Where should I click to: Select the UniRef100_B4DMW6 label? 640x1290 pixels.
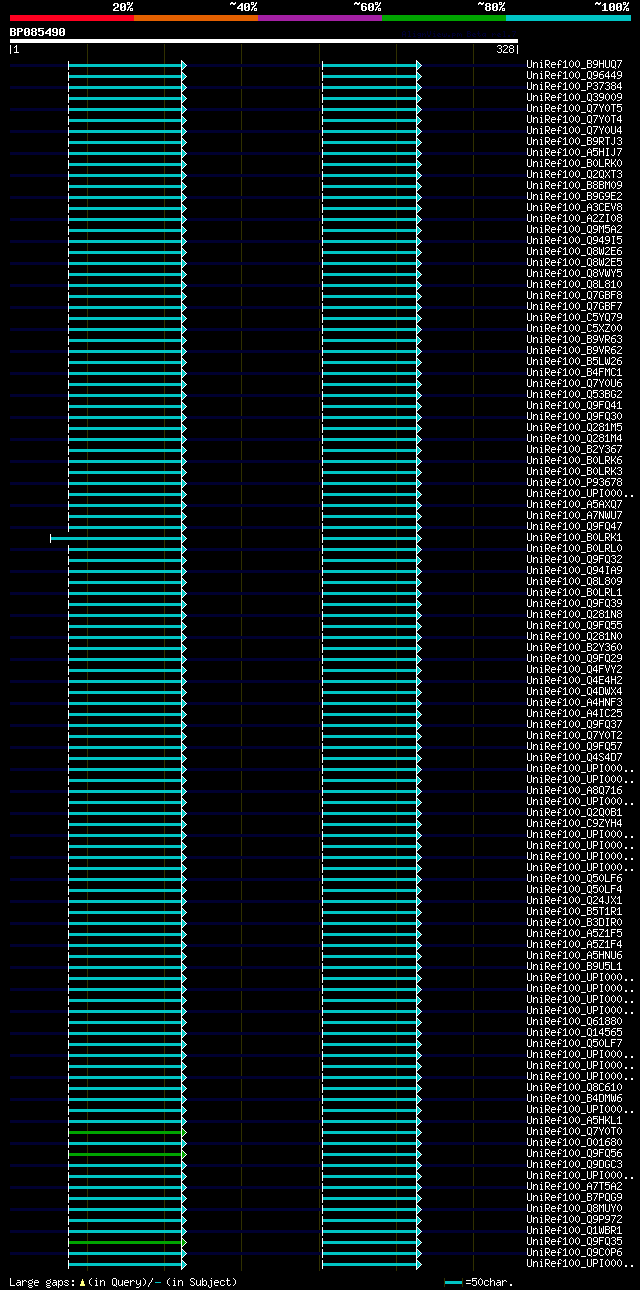[575, 1099]
